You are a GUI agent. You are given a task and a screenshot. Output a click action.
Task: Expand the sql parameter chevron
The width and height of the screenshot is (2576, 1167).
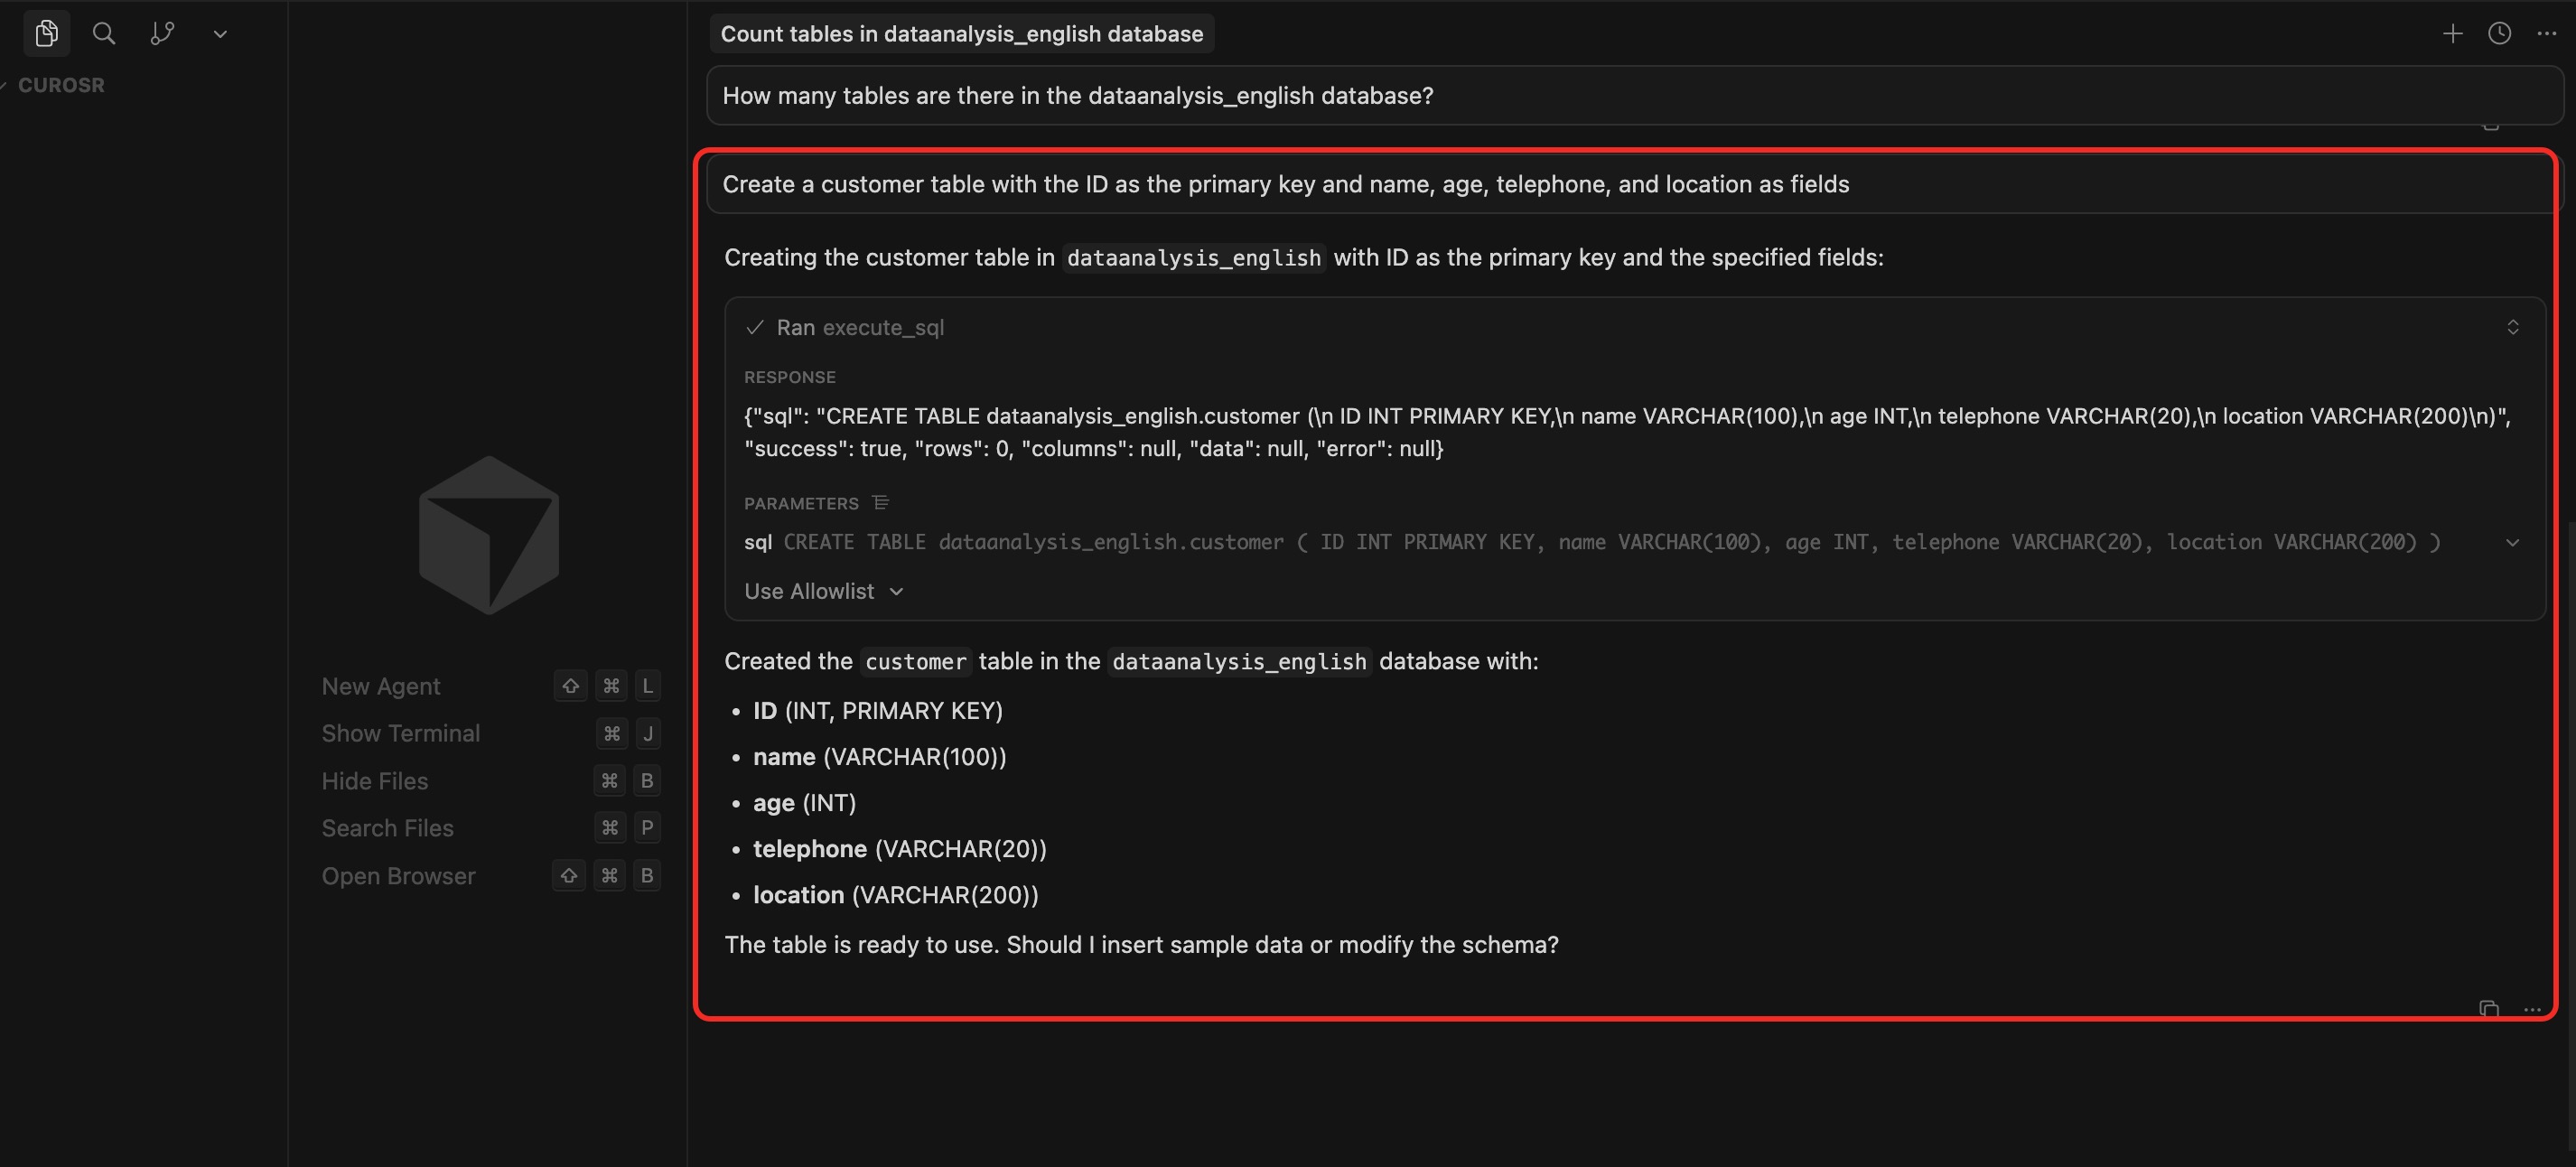[2512, 542]
